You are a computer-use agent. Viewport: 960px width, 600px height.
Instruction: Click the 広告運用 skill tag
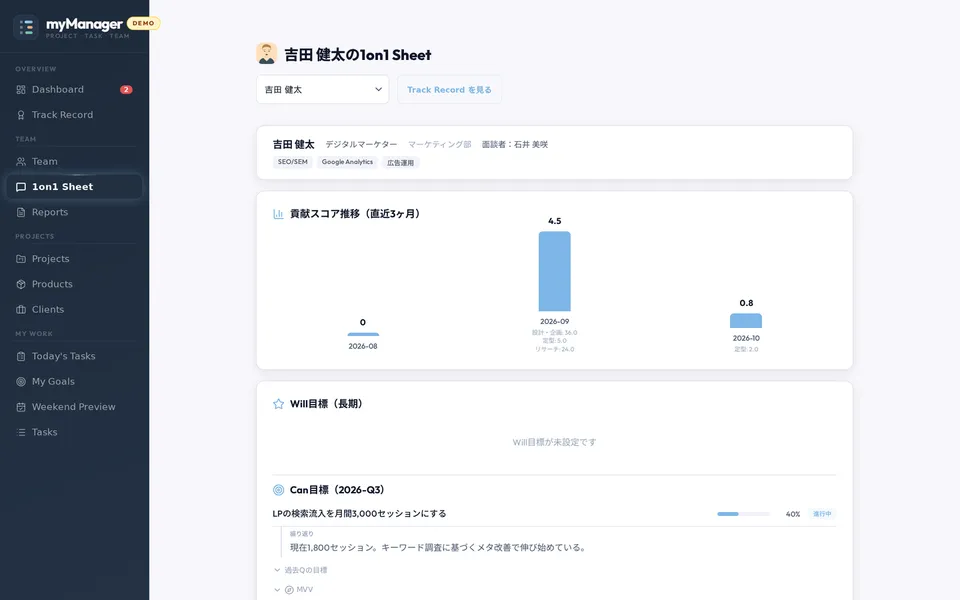400,163
